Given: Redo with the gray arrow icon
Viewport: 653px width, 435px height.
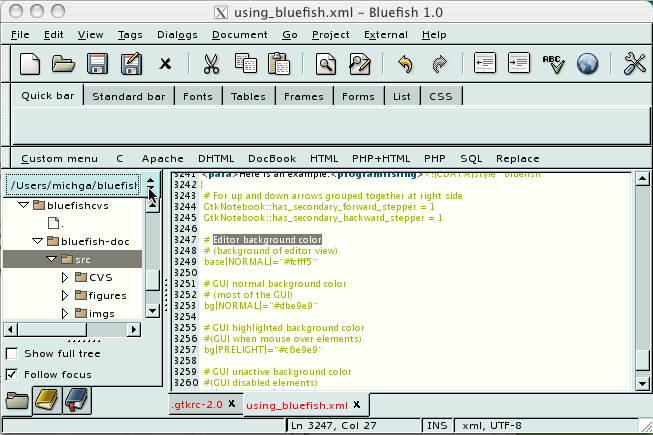Looking at the screenshot, I should 439,64.
